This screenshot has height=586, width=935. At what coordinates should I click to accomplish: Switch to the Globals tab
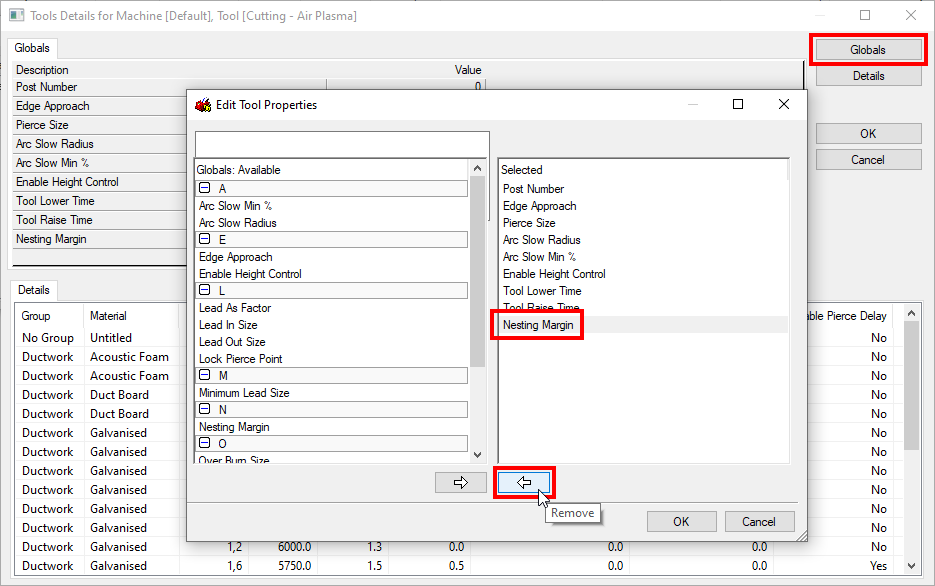32,47
